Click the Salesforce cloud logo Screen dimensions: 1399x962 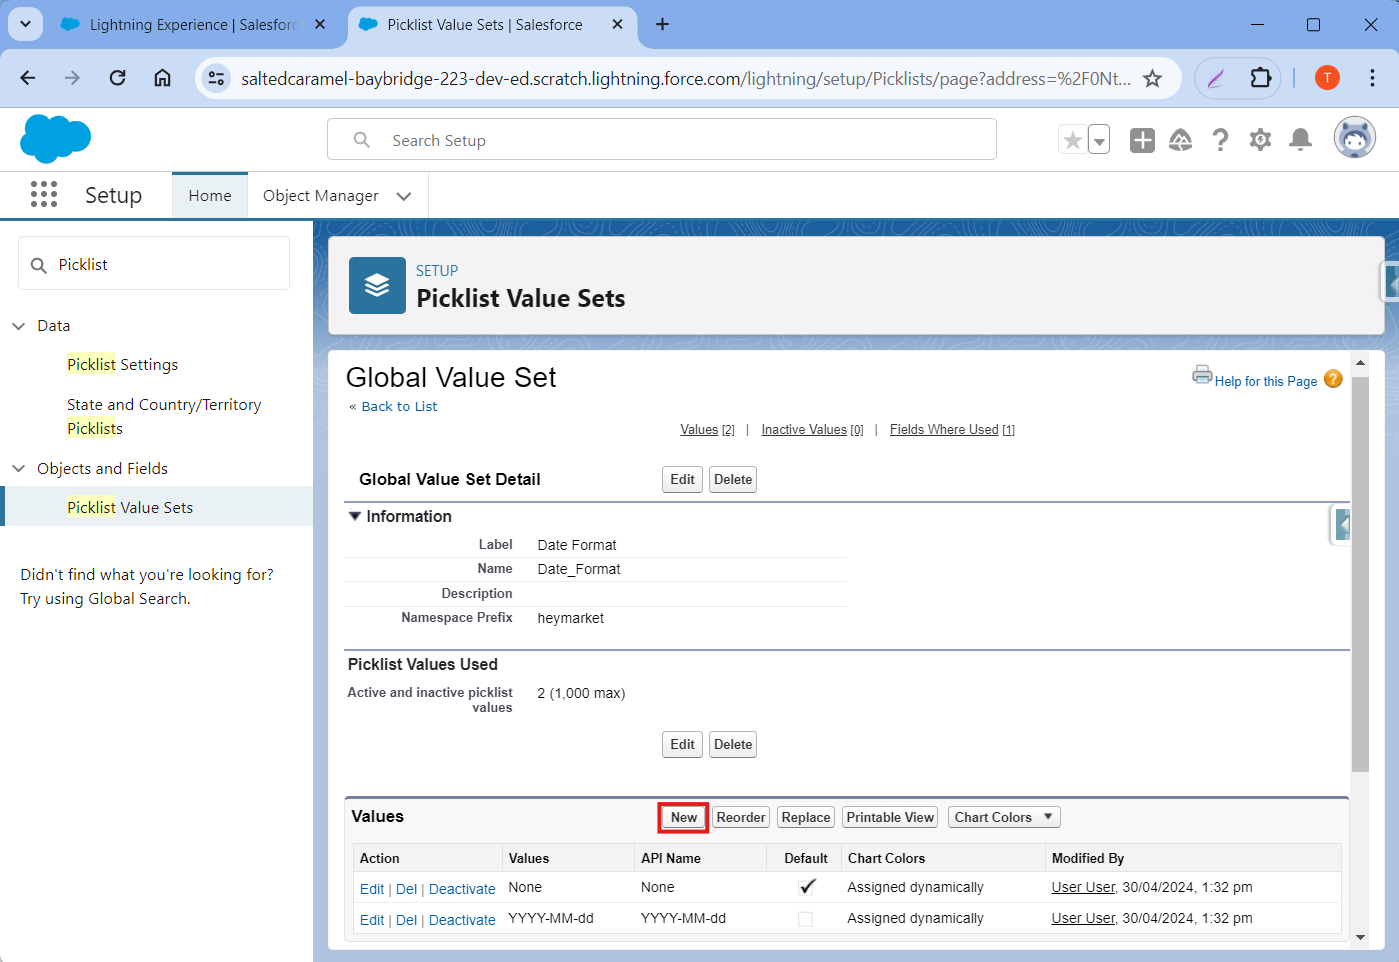pos(55,138)
